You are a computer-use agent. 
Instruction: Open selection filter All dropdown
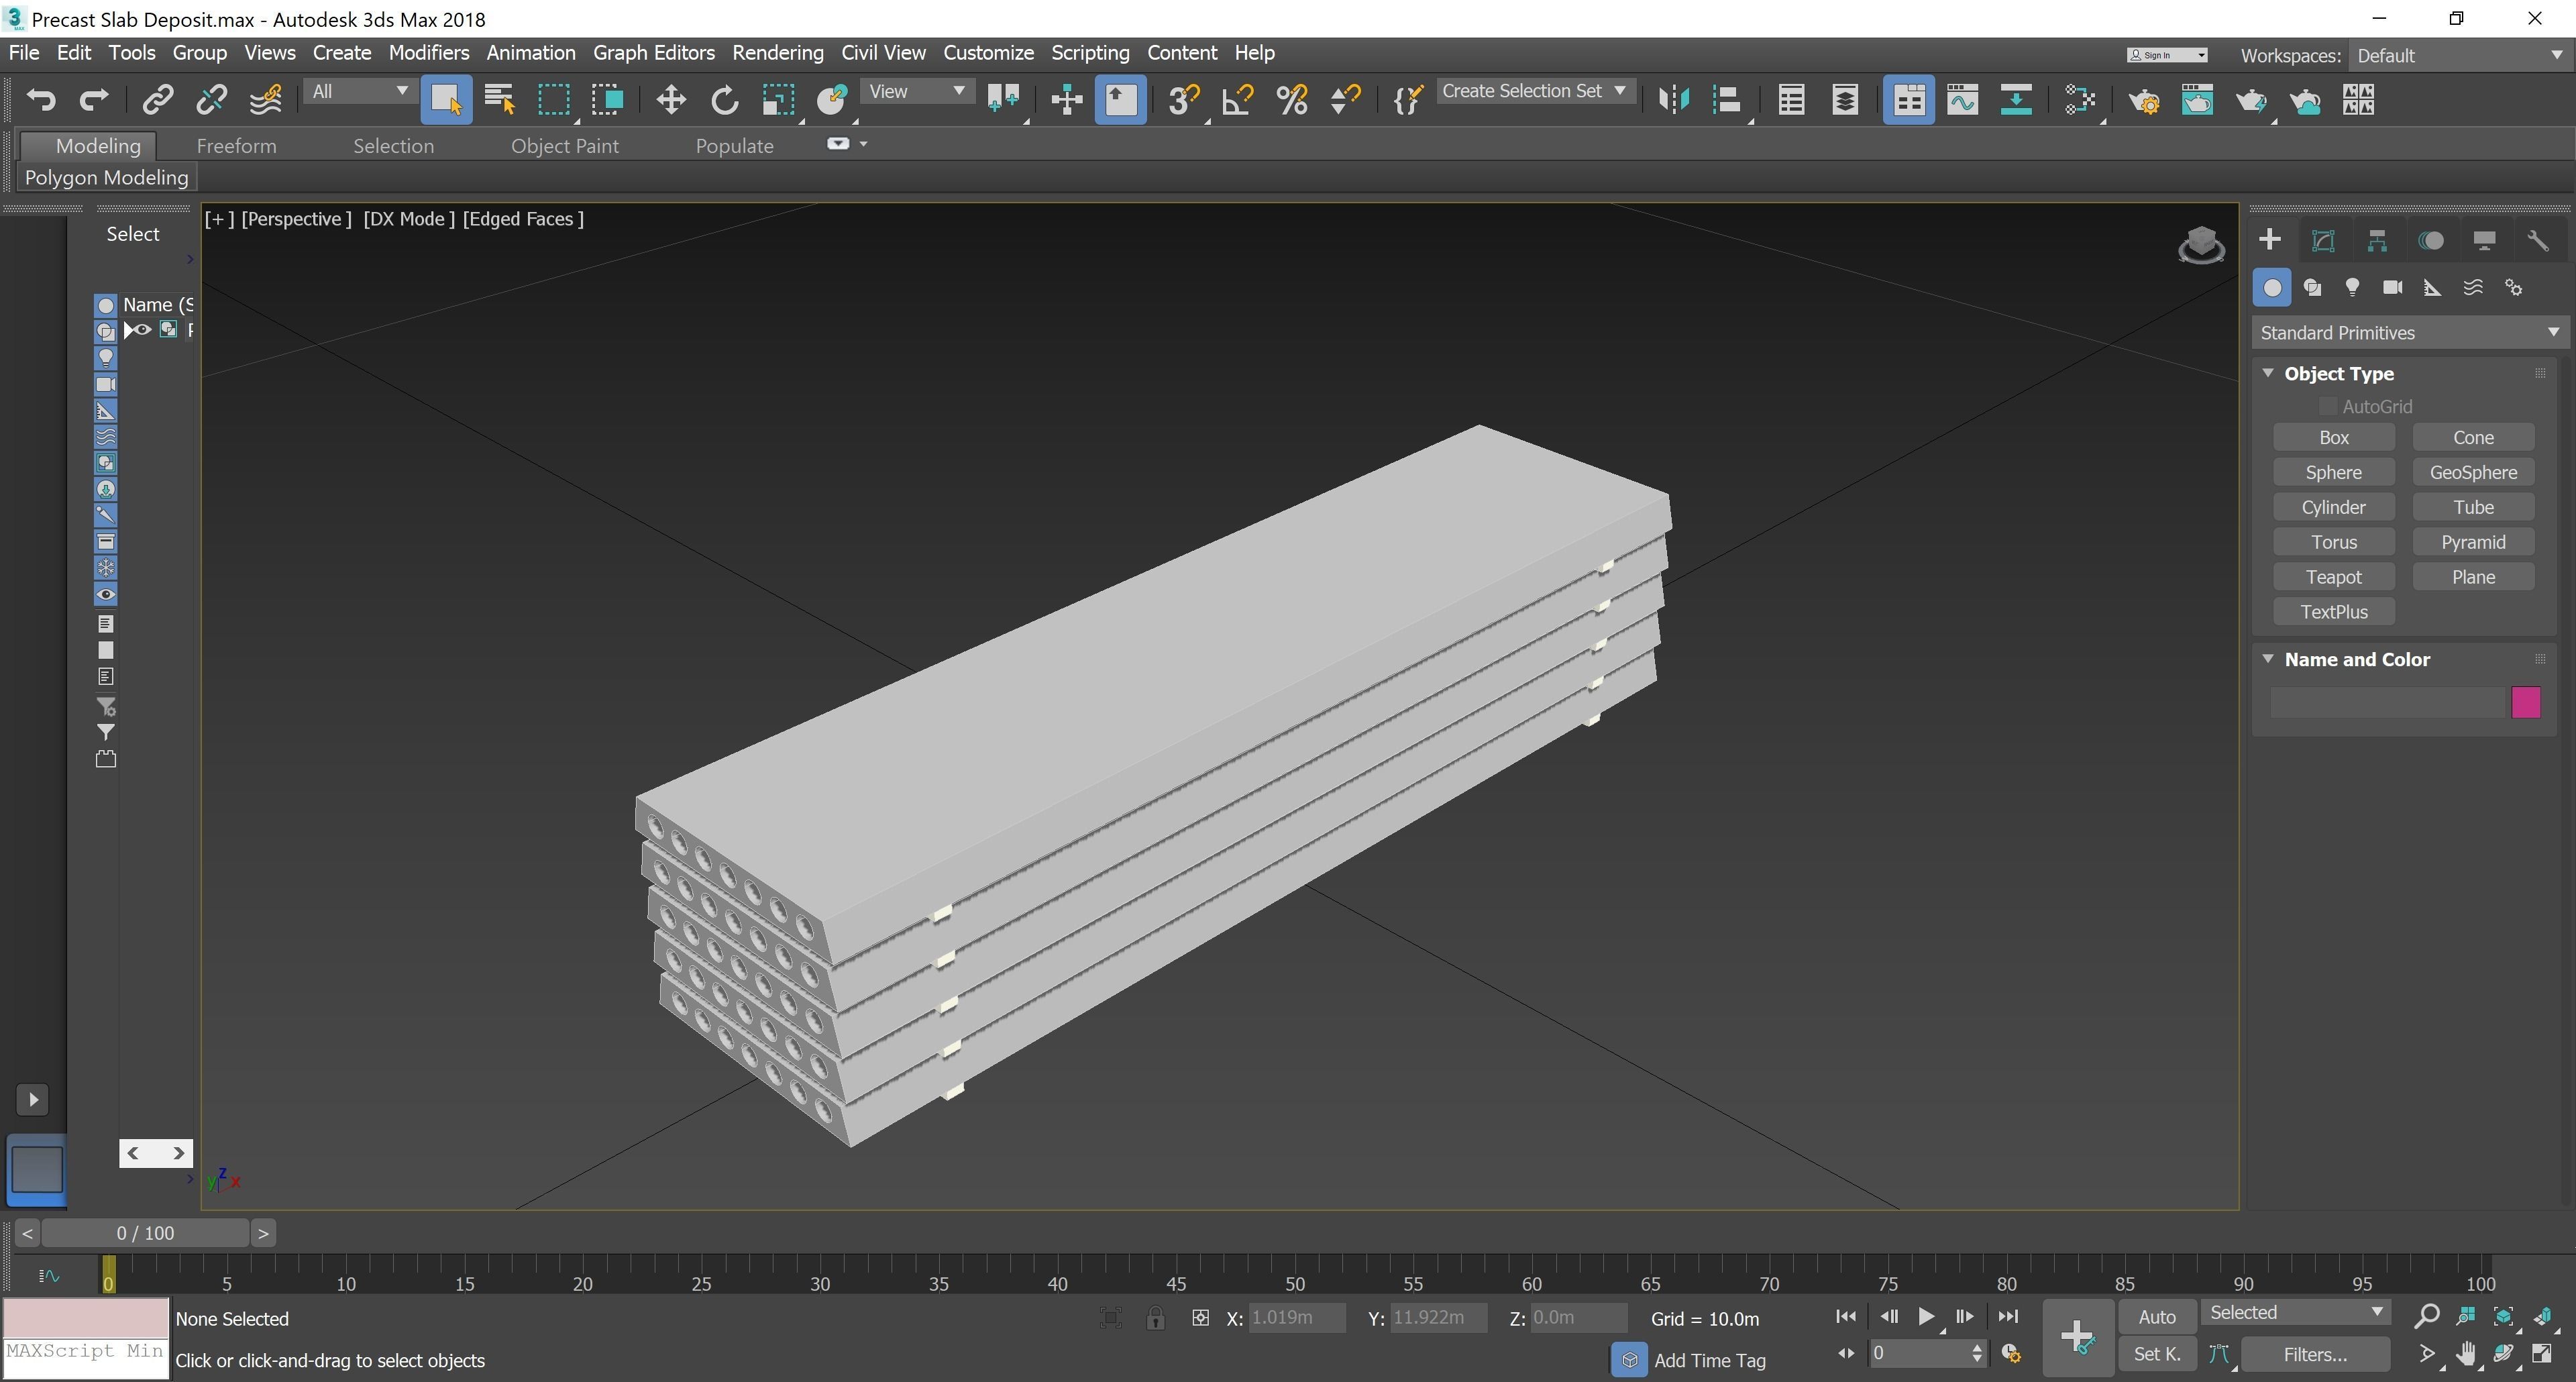pos(359,91)
